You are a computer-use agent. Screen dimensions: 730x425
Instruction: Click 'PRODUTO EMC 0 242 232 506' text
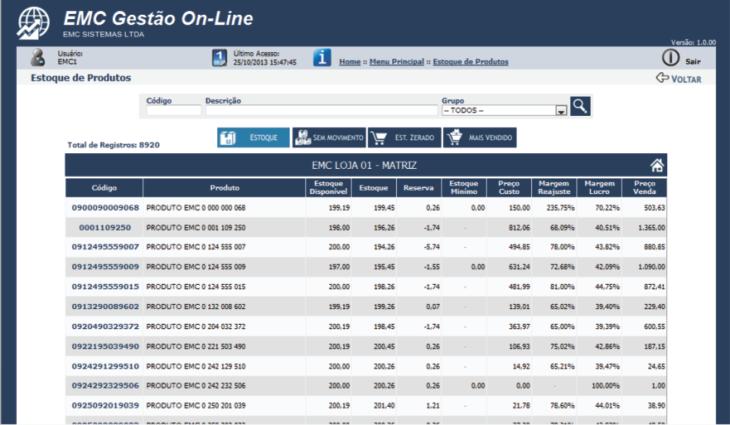tap(196, 385)
